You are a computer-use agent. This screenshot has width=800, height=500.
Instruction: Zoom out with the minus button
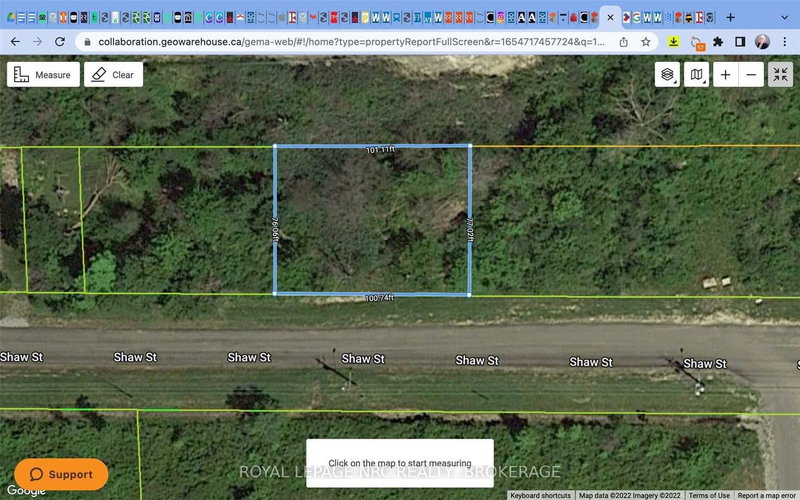(x=752, y=75)
